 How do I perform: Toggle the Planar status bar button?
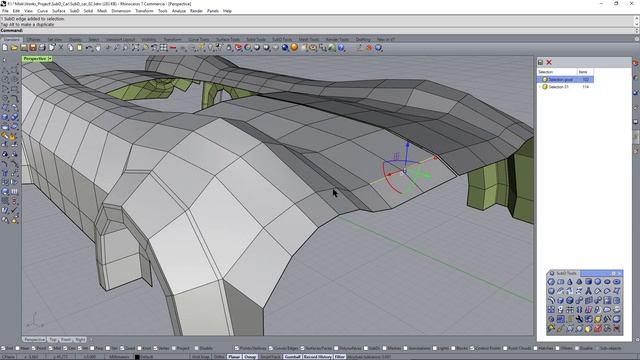pyautogui.click(x=234, y=357)
